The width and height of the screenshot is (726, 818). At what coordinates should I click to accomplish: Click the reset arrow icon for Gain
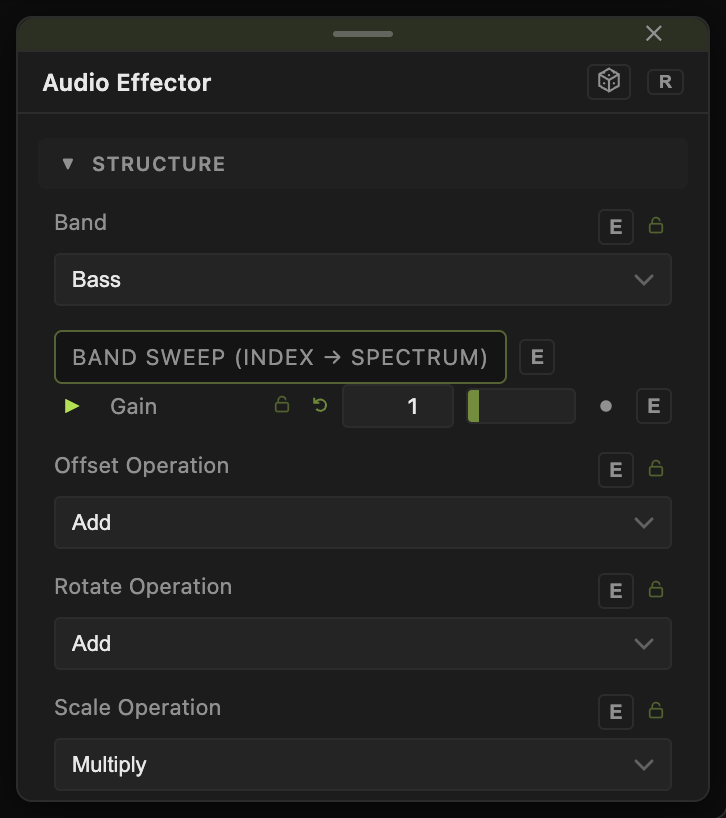320,405
